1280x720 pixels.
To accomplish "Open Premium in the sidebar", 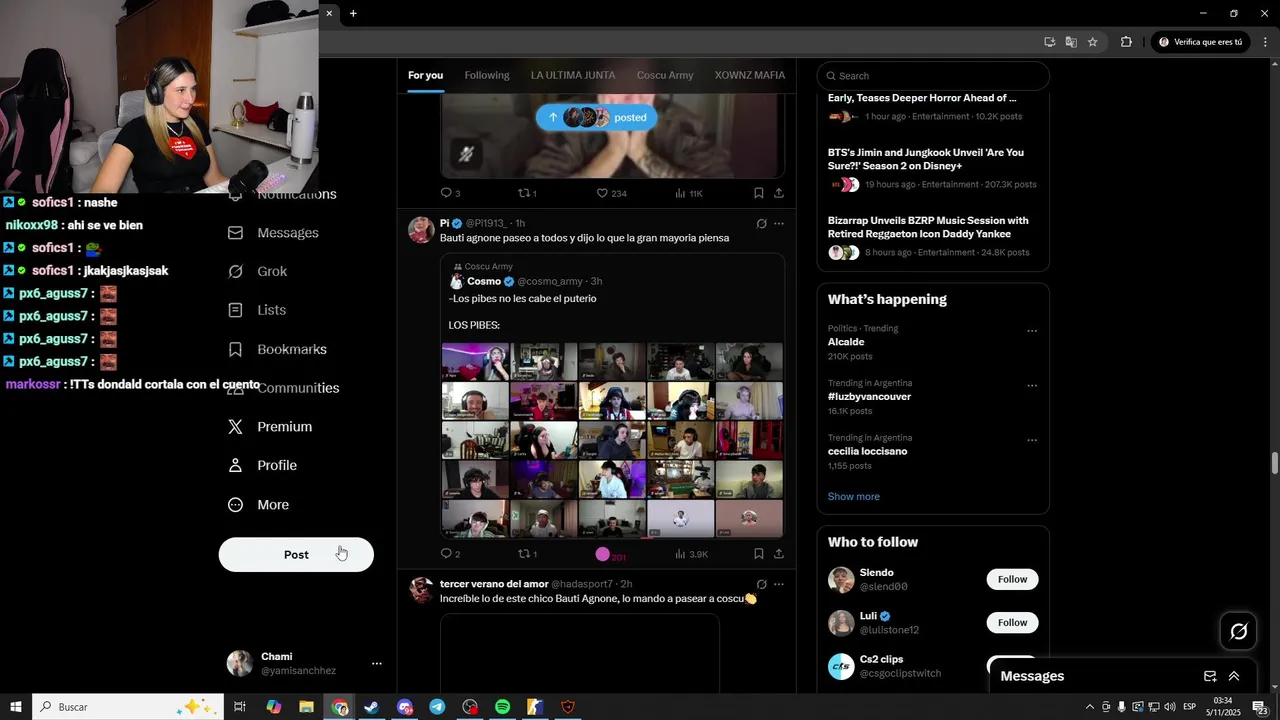I will point(269,427).
